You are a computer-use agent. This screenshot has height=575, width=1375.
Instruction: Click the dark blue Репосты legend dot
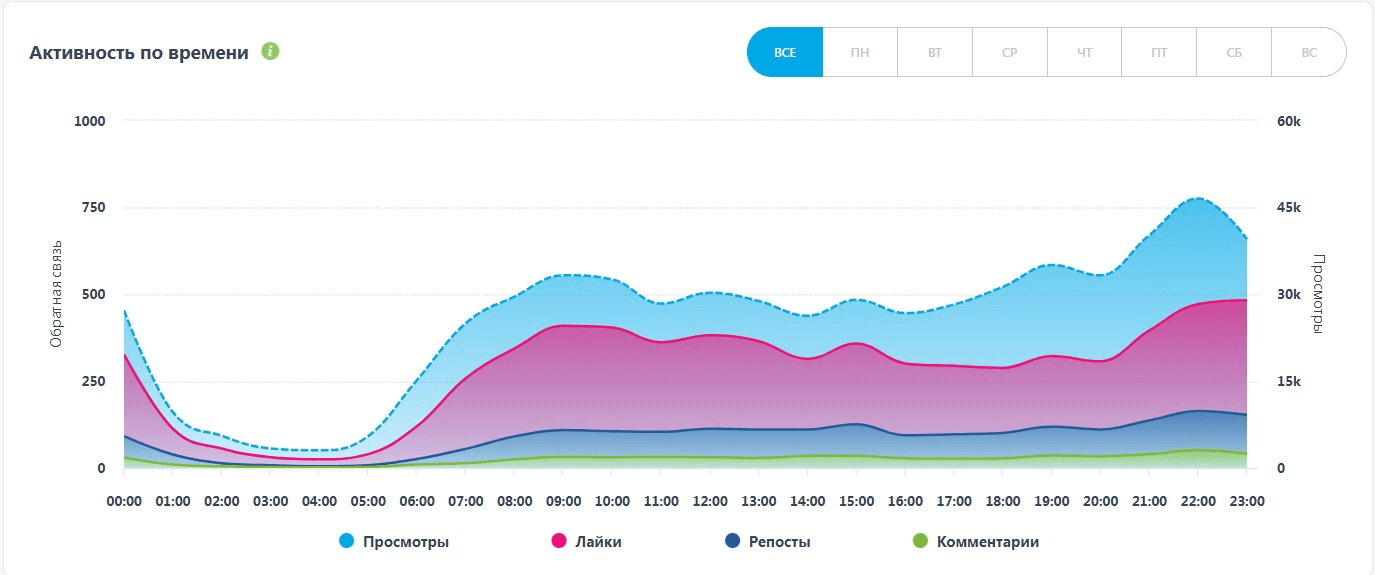coord(731,542)
